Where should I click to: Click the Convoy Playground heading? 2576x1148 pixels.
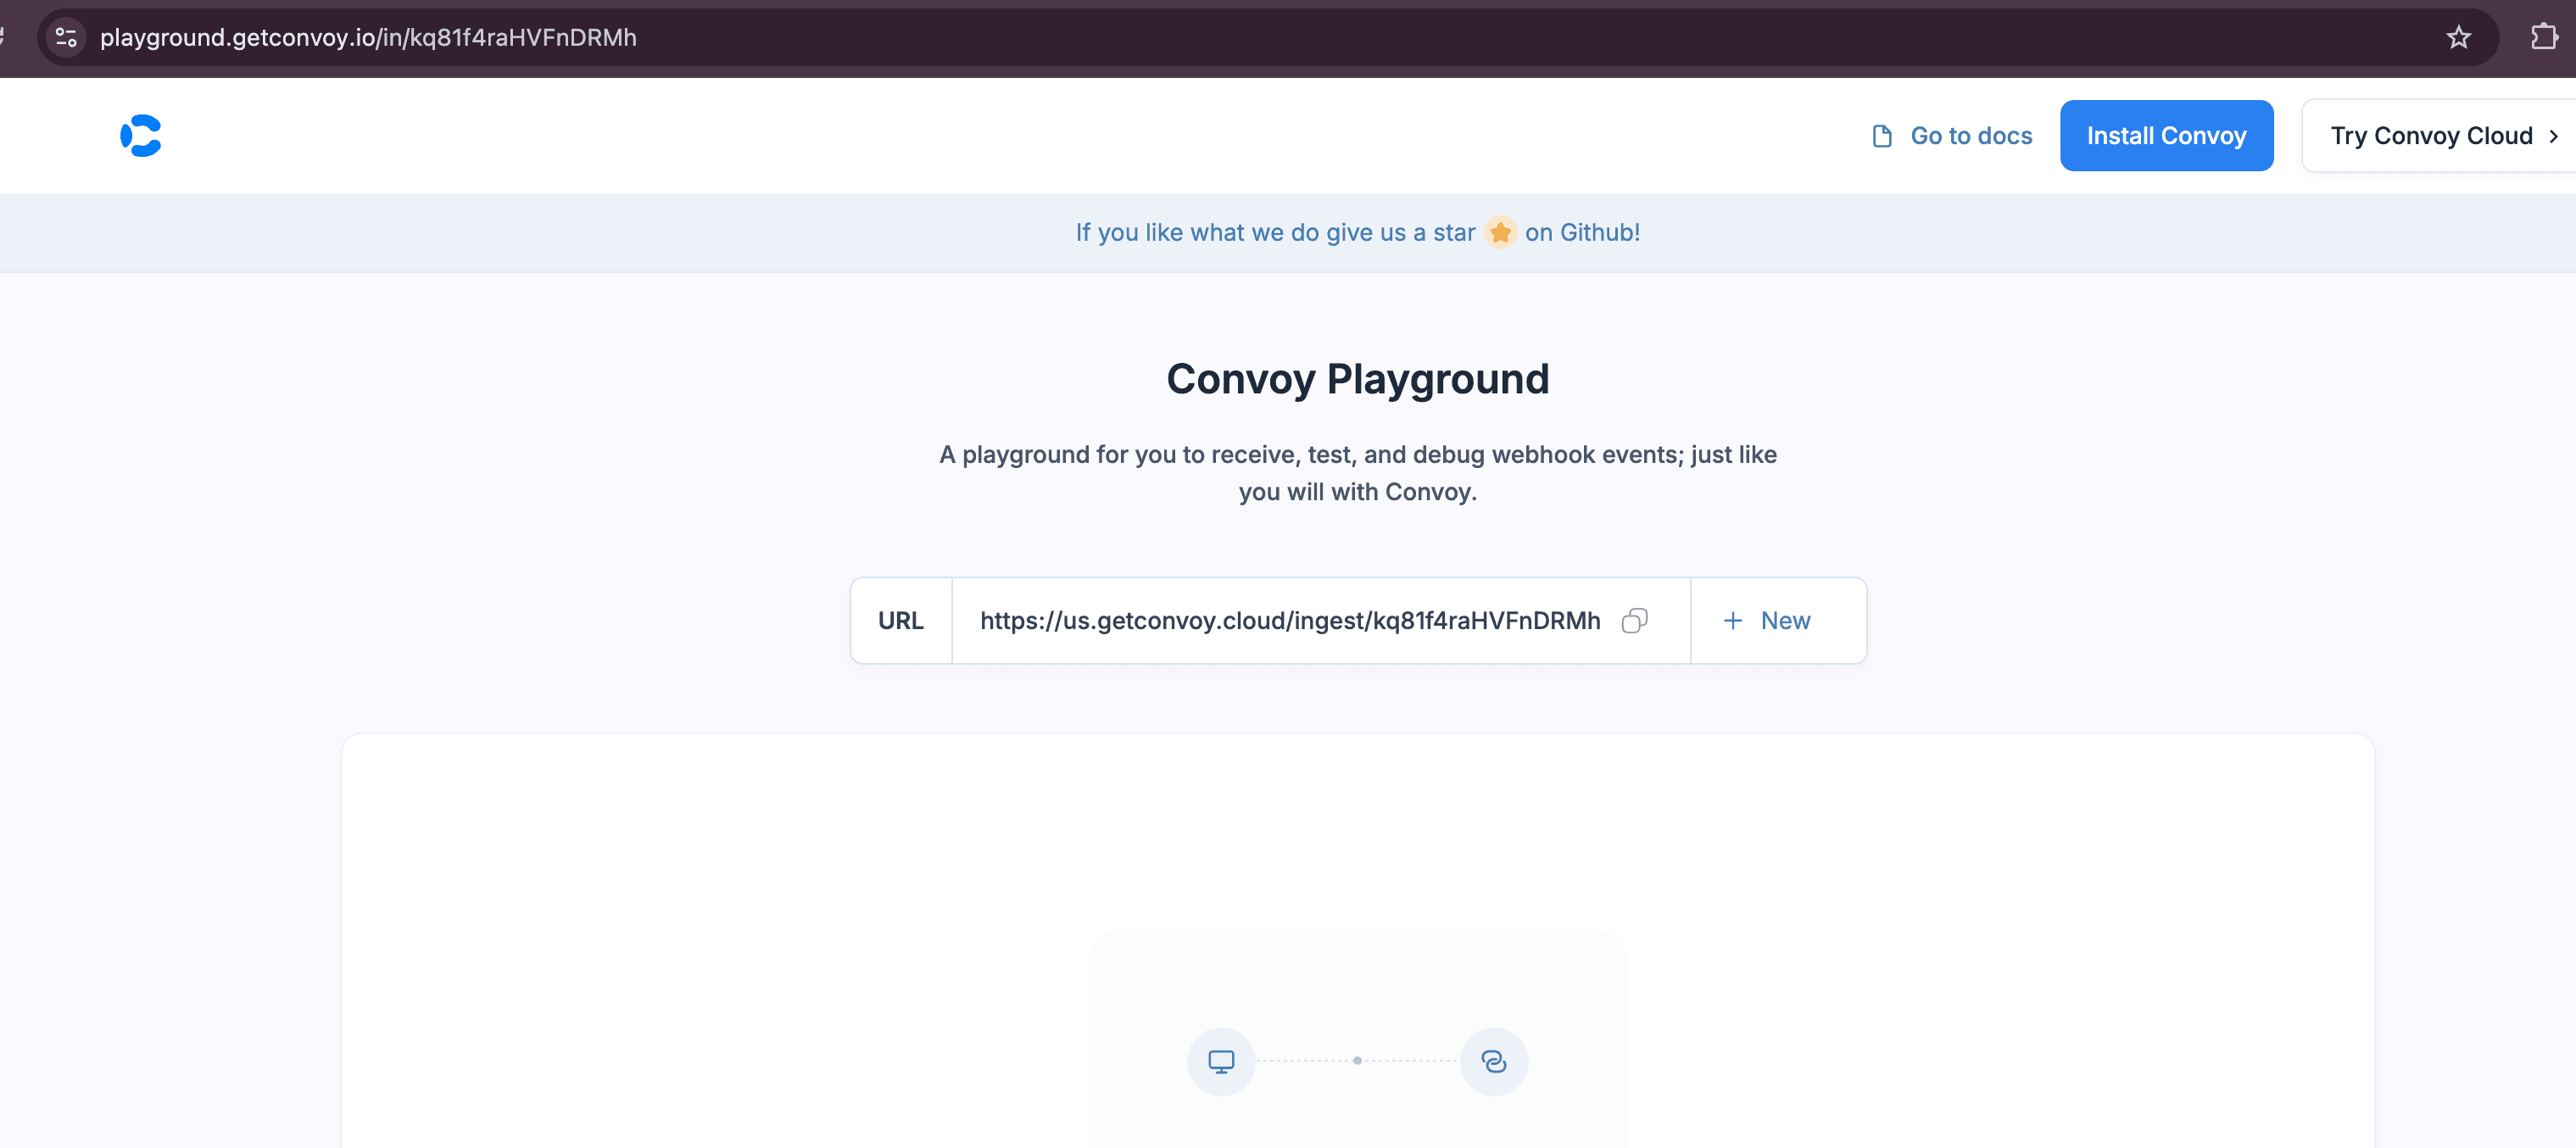[x=1358, y=379]
